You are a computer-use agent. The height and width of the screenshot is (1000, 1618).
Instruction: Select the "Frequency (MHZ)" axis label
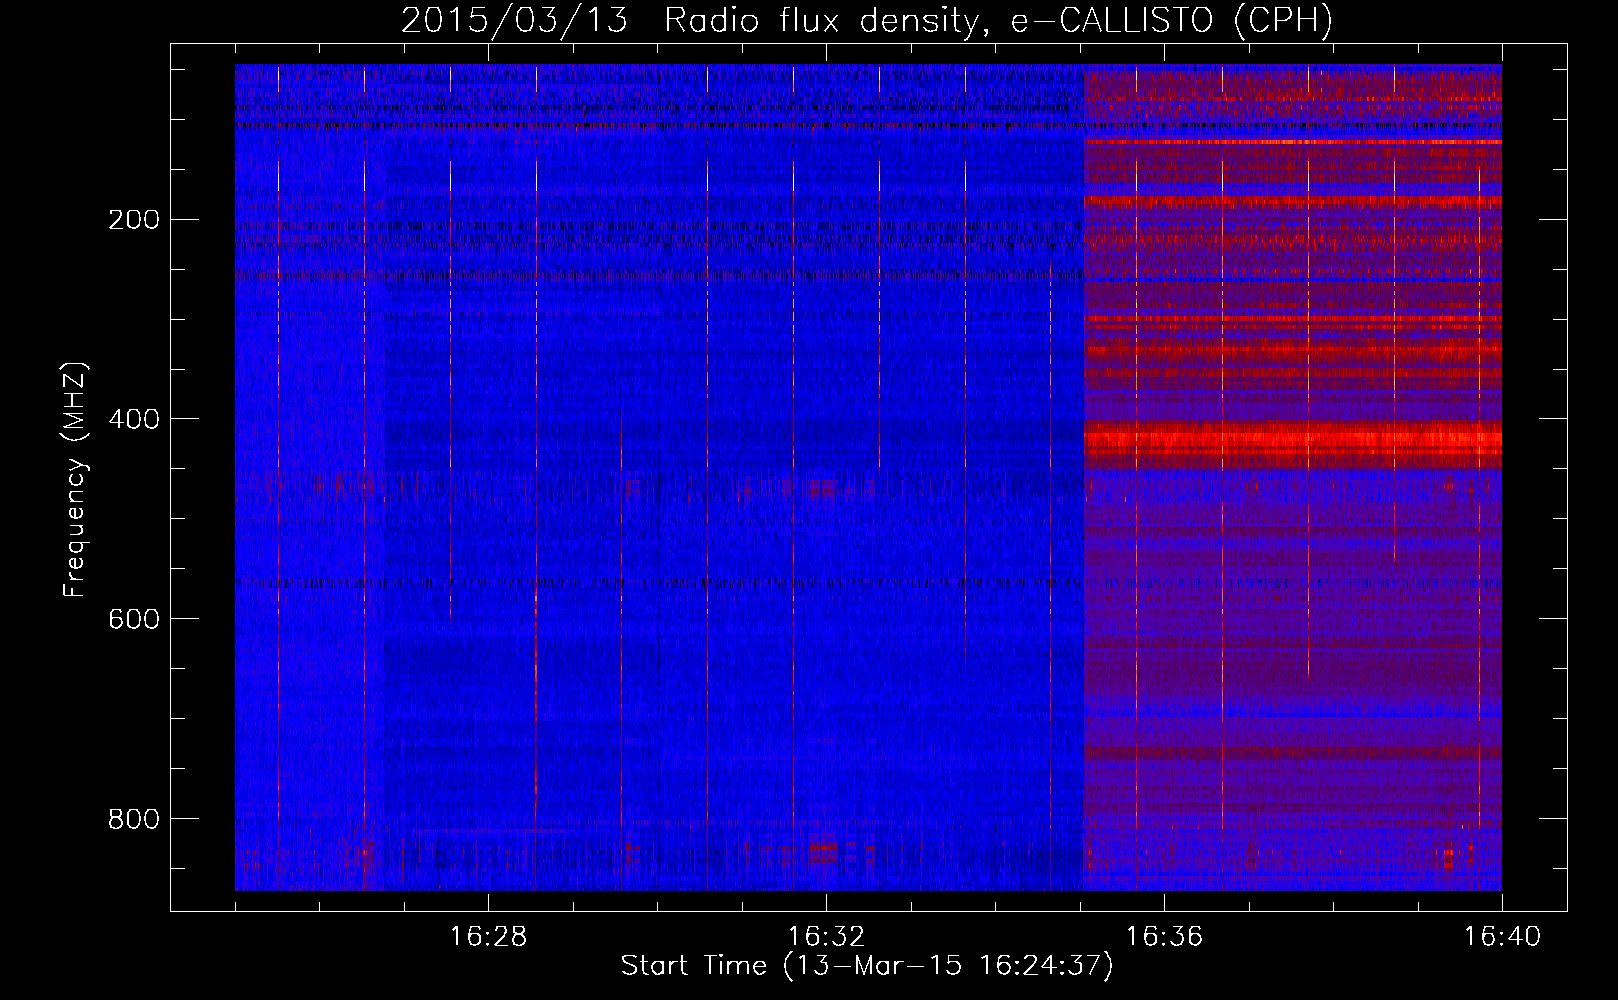coord(75,481)
